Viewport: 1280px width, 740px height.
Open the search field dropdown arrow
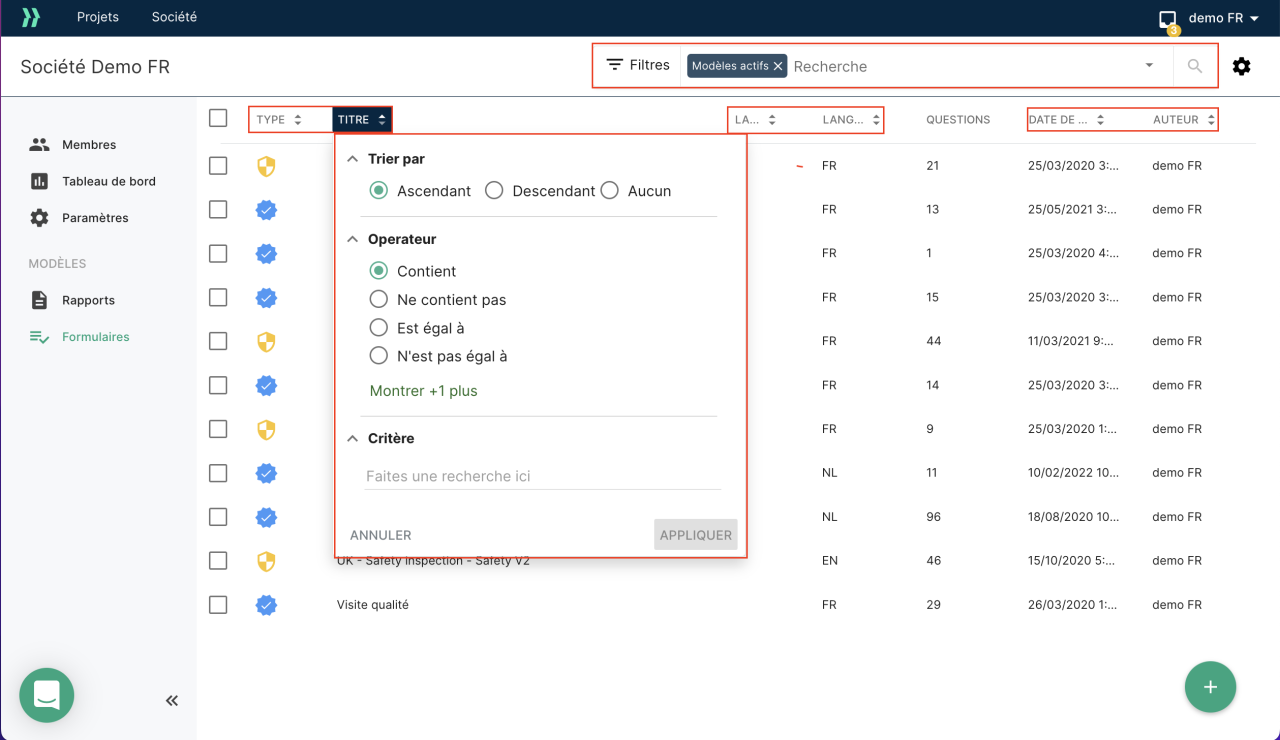pos(1149,66)
